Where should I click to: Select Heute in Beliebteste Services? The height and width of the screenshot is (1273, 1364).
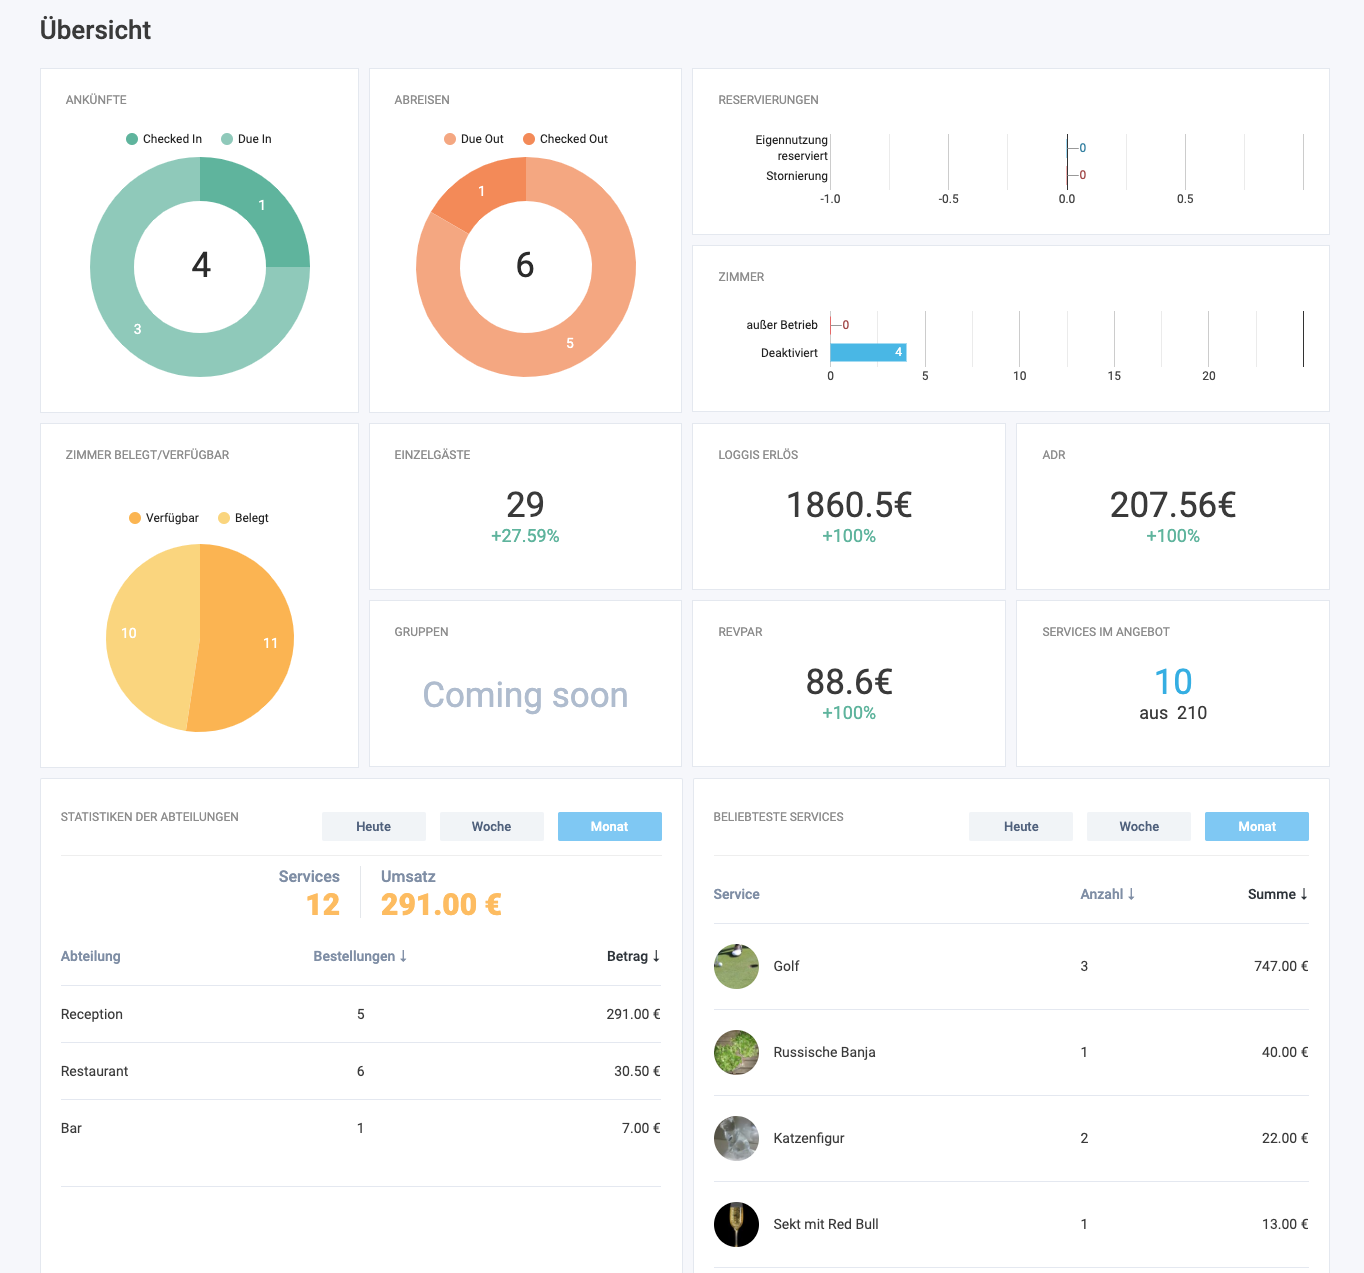[x=1021, y=826]
